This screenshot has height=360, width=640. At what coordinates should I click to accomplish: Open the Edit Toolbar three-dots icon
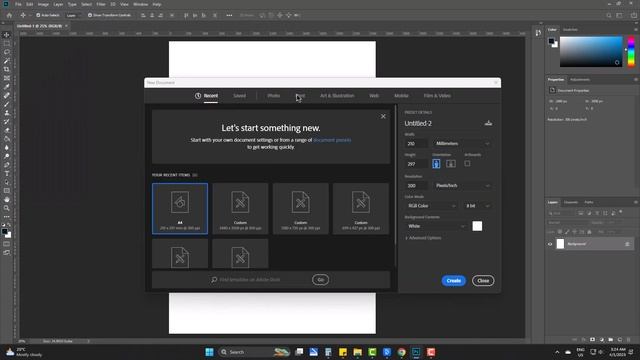(7, 217)
